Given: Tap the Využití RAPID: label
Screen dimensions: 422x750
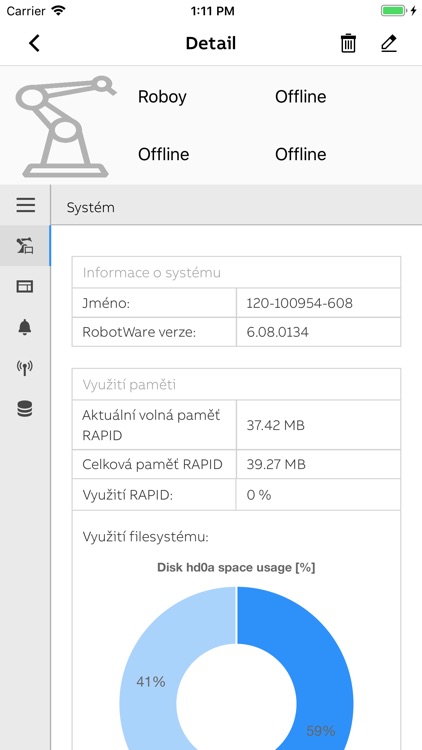Looking at the screenshot, I should point(127,495).
